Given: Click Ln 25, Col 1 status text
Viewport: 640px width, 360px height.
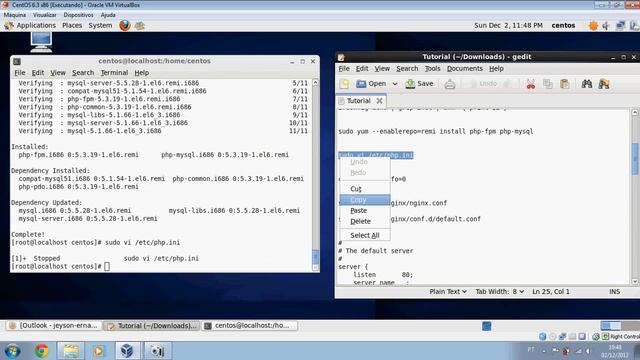Looking at the screenshot, I should pos(551,292).
